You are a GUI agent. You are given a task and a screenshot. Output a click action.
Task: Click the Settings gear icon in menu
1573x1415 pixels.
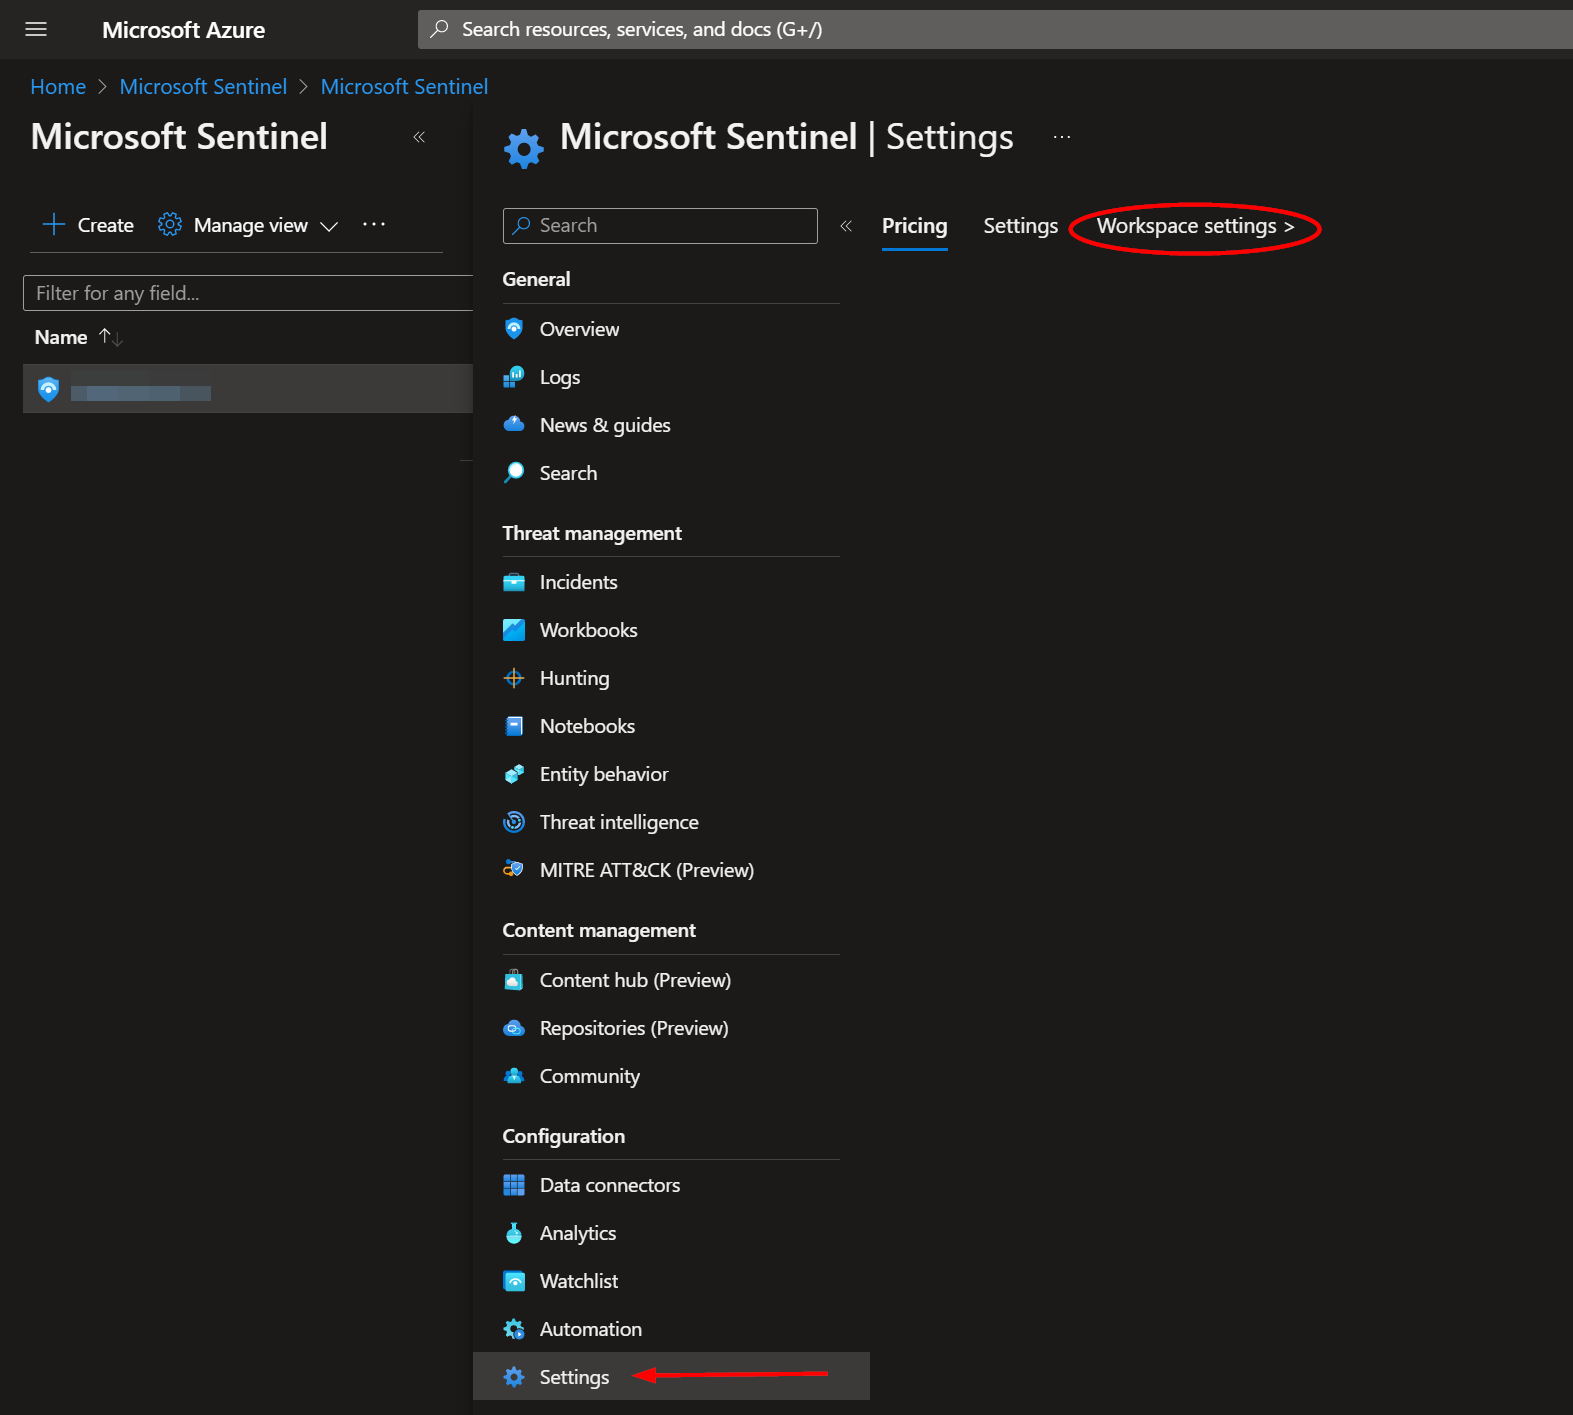(x=514, y=1377)
